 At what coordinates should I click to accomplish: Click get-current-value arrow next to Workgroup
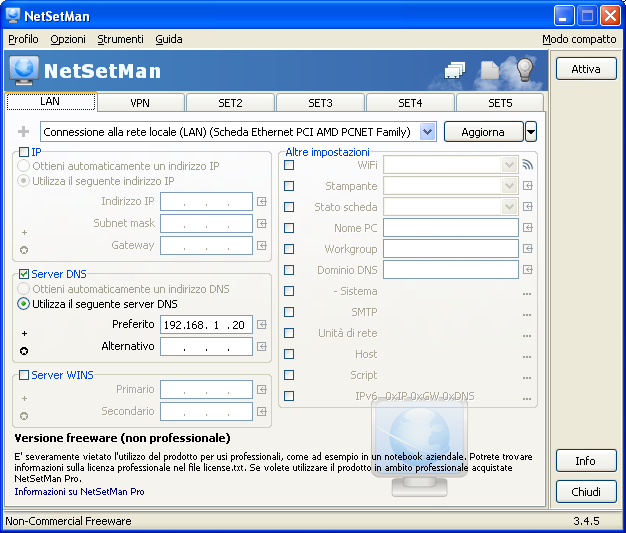coord(528,249)
